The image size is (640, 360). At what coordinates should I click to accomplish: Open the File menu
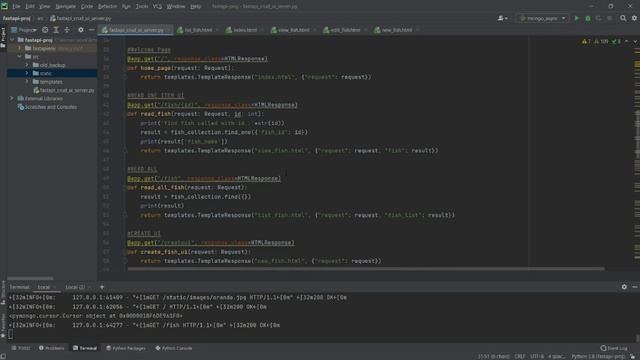point(16,7)
